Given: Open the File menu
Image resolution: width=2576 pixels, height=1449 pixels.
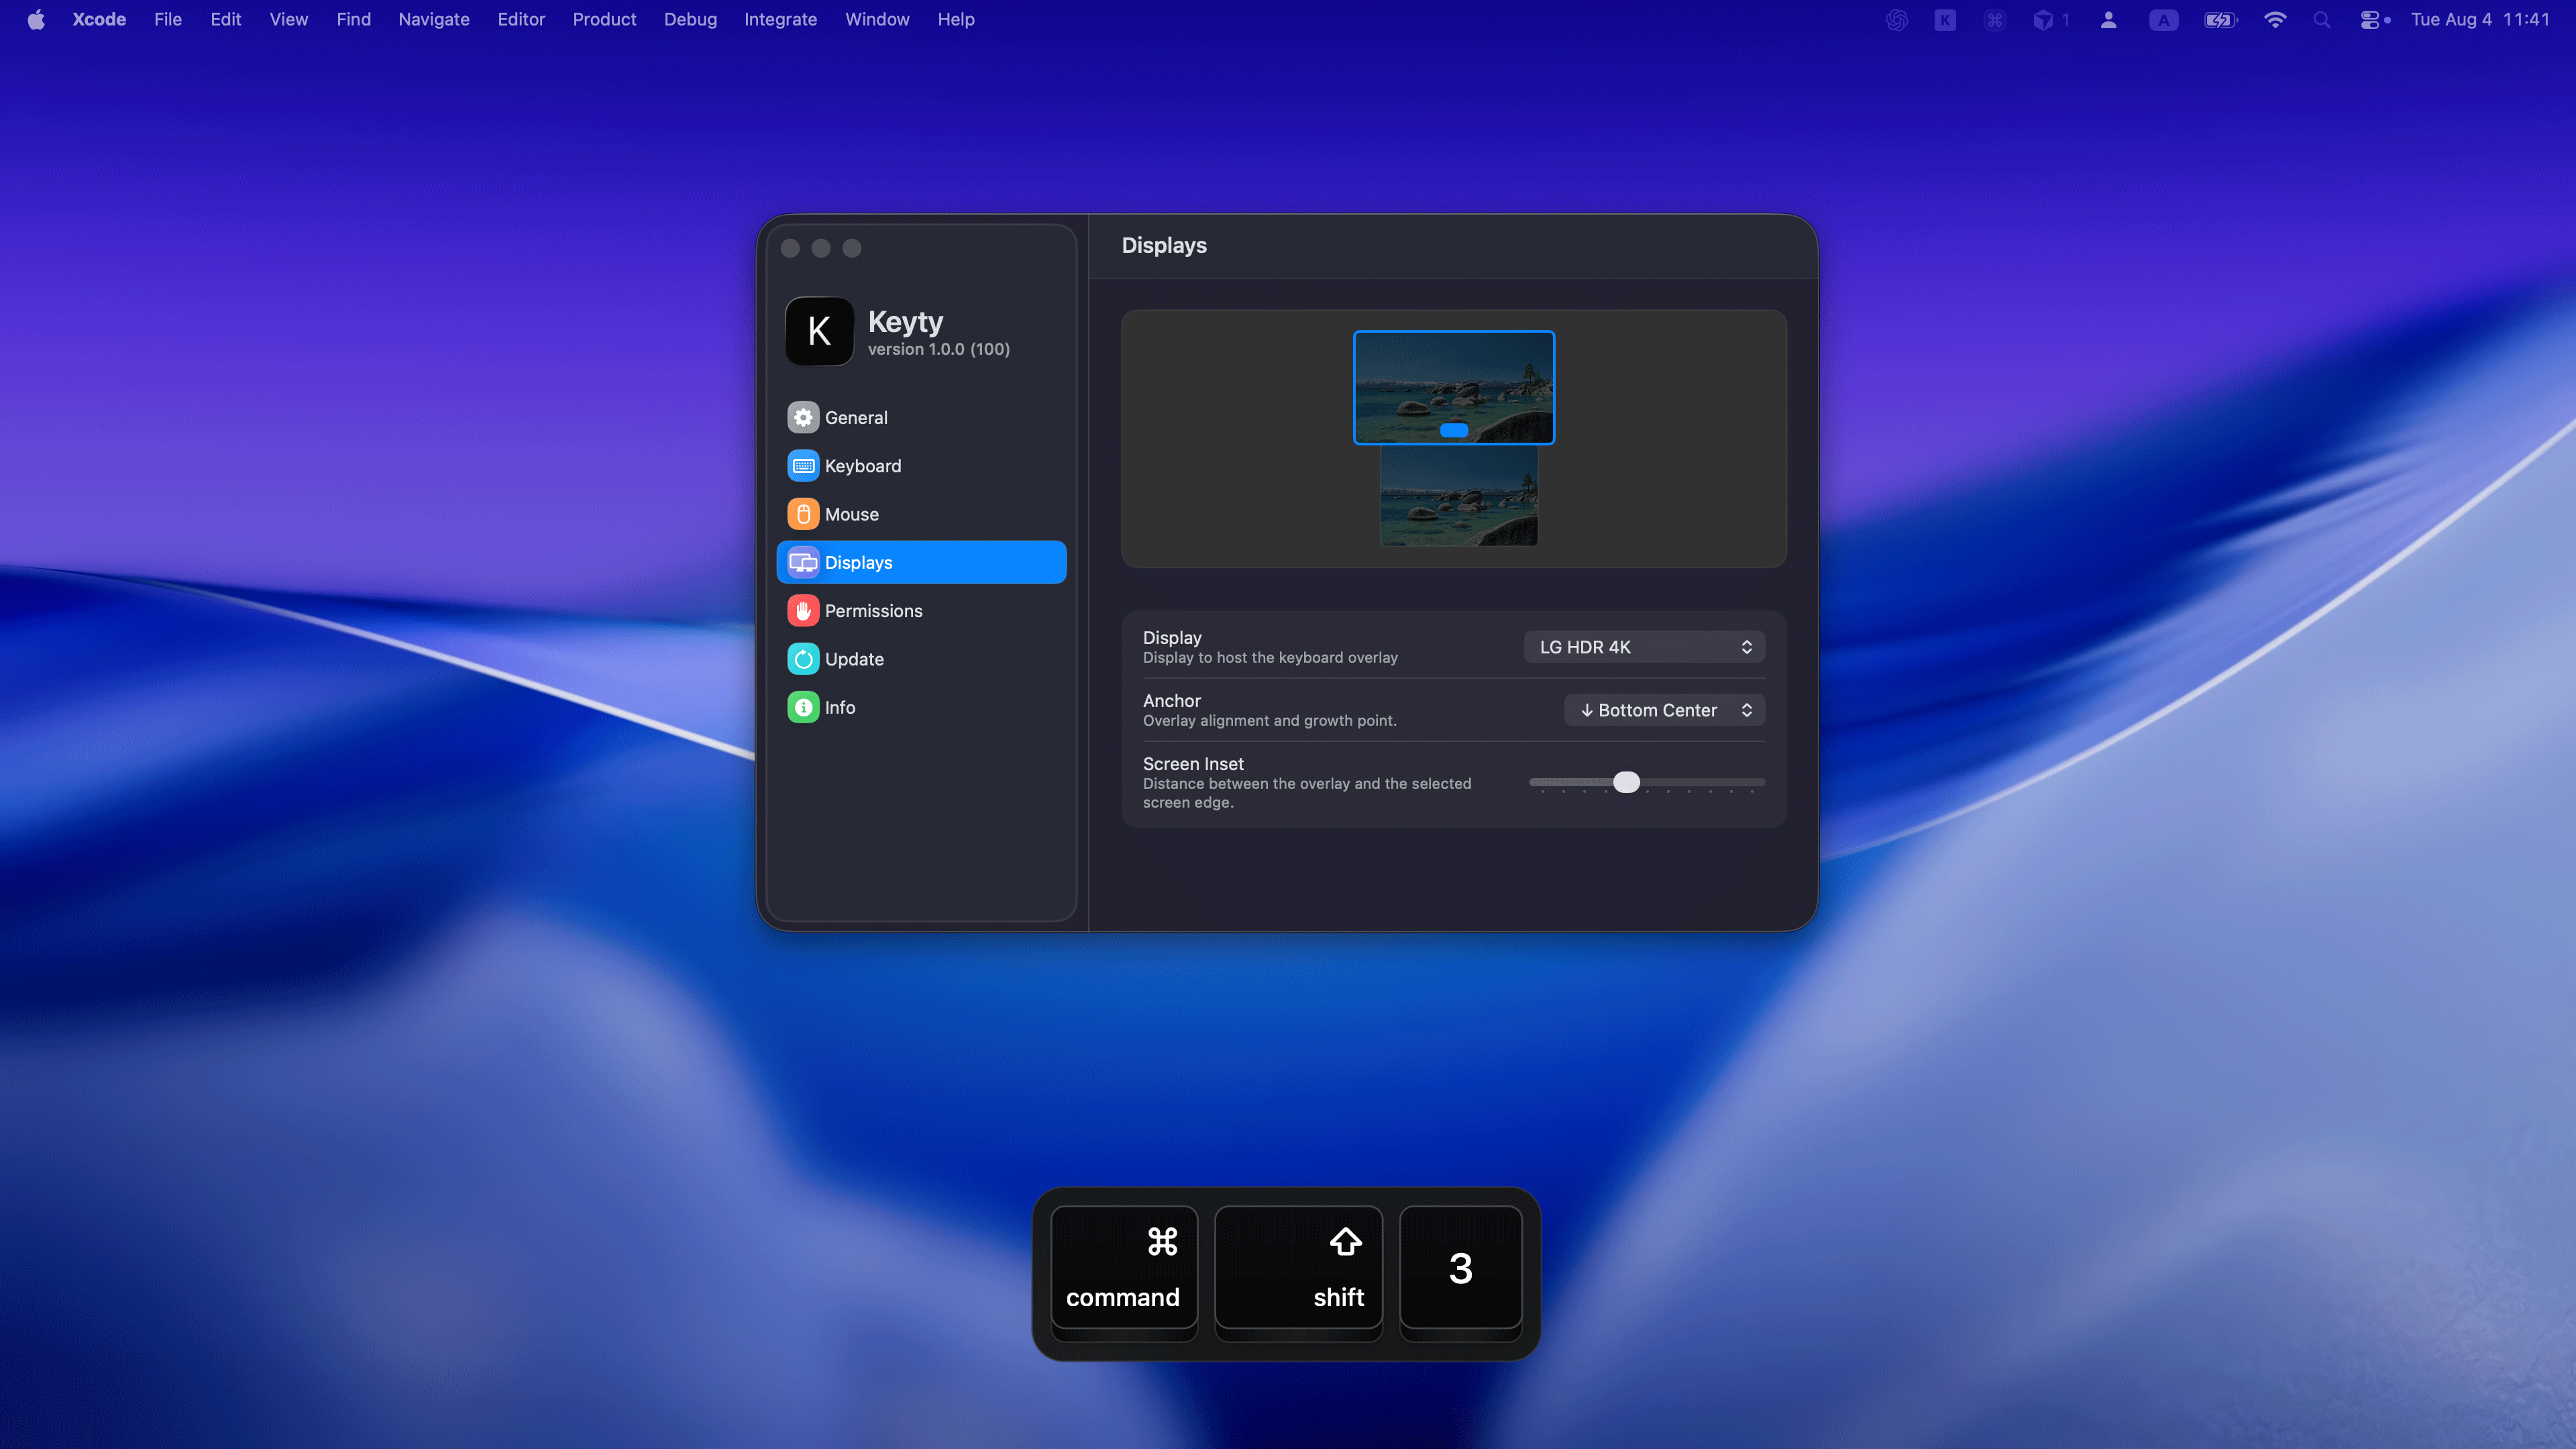Looking at the screenshot, I should click(168, 20).
